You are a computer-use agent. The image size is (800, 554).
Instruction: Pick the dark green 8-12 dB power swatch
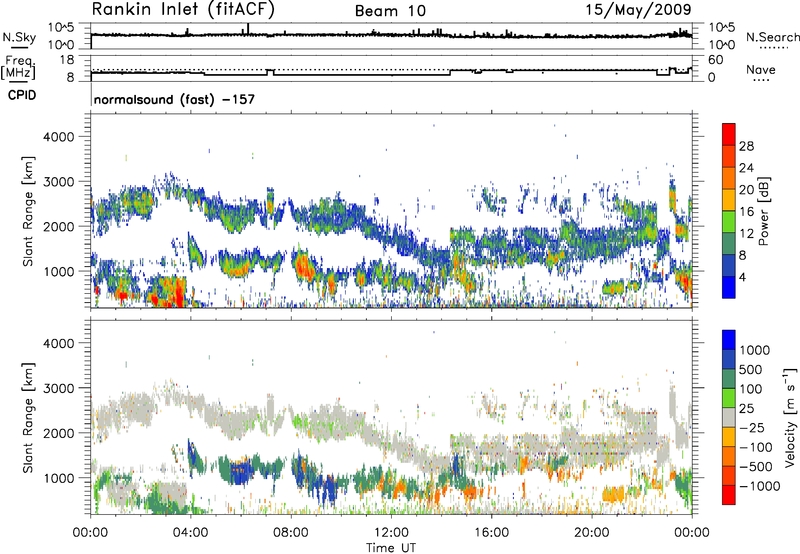point(729,244)
